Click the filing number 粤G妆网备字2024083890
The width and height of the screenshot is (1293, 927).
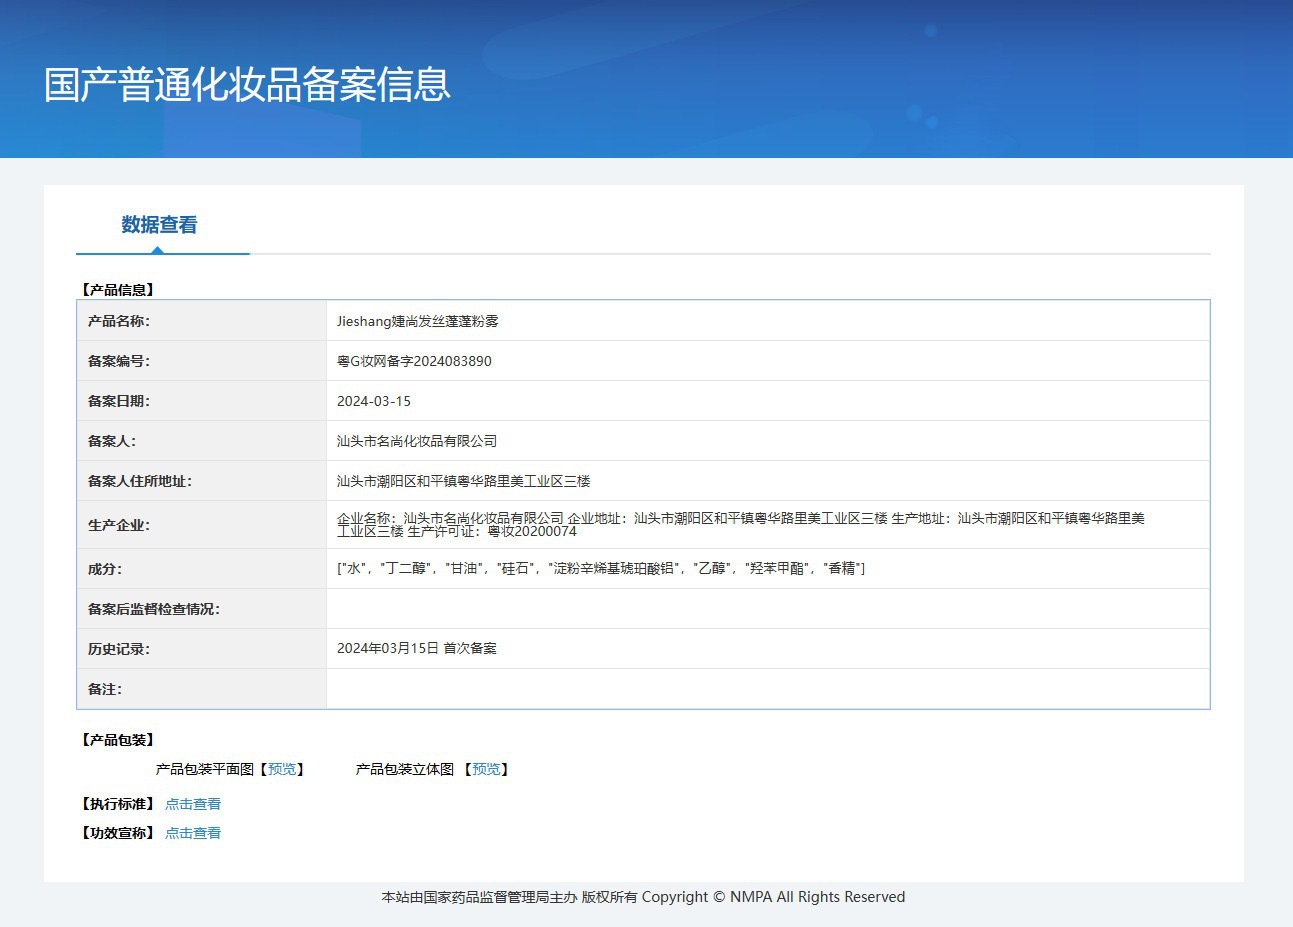[x=414, y=361]
